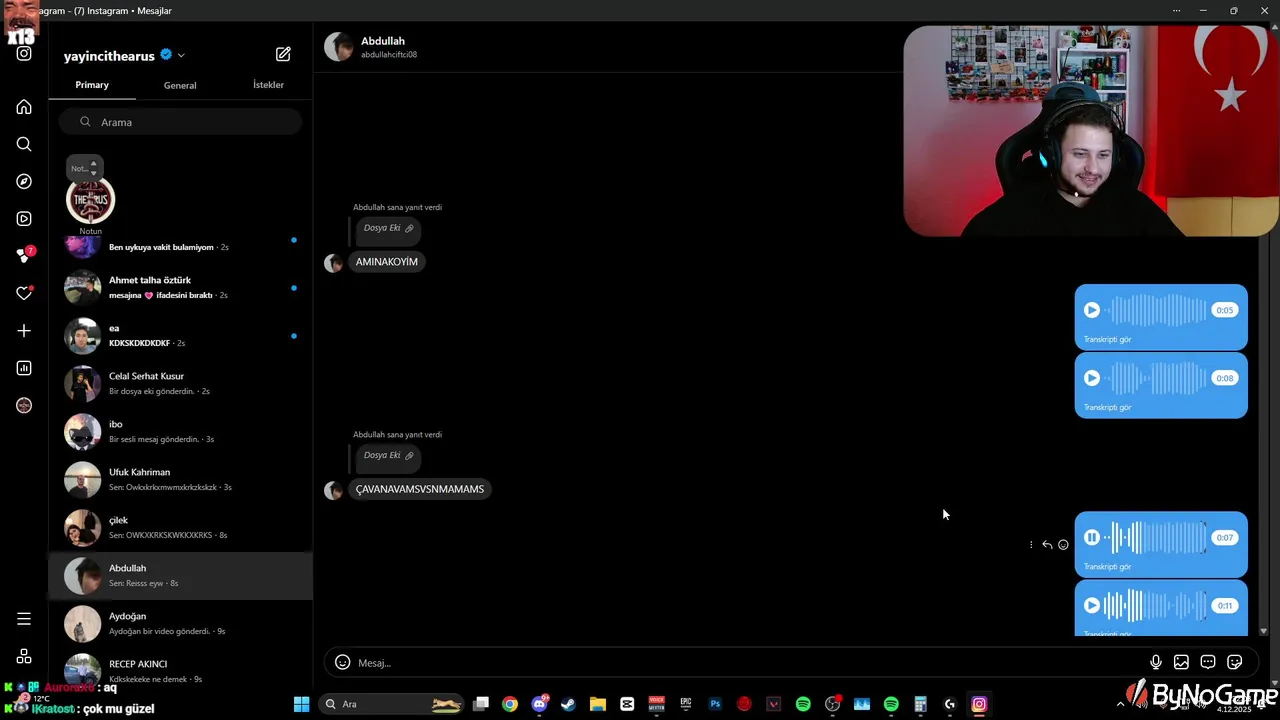This screenshot has height=720, width=1280.
Task: Open RECEP AKINCI conversation
Action: pyautogui.click(x=181, y=669)
